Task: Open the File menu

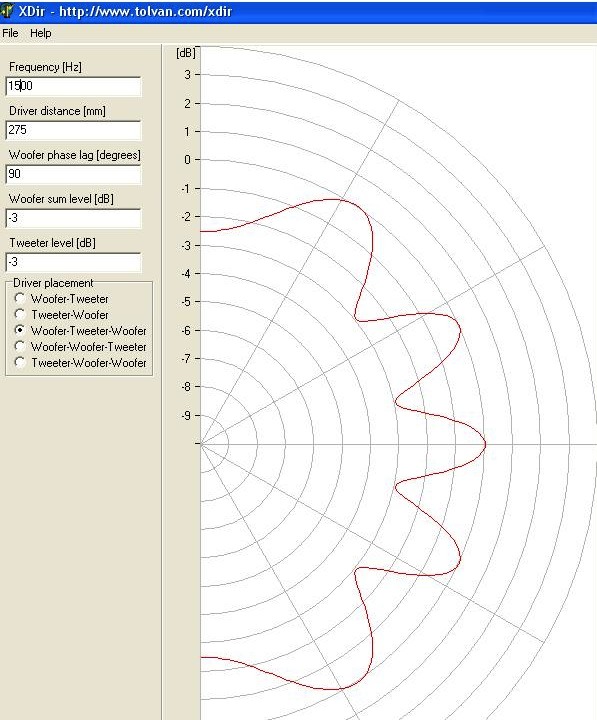Action: tap(10, 33)
